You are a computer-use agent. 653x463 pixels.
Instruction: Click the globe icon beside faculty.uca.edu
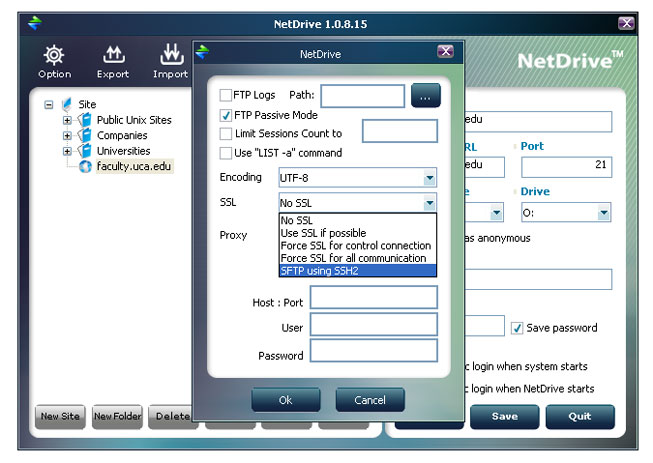click(85, 167)
